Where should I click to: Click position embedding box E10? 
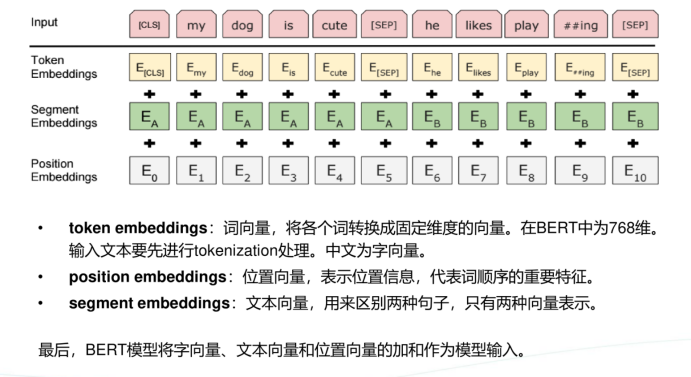click(x=635, y=170)
